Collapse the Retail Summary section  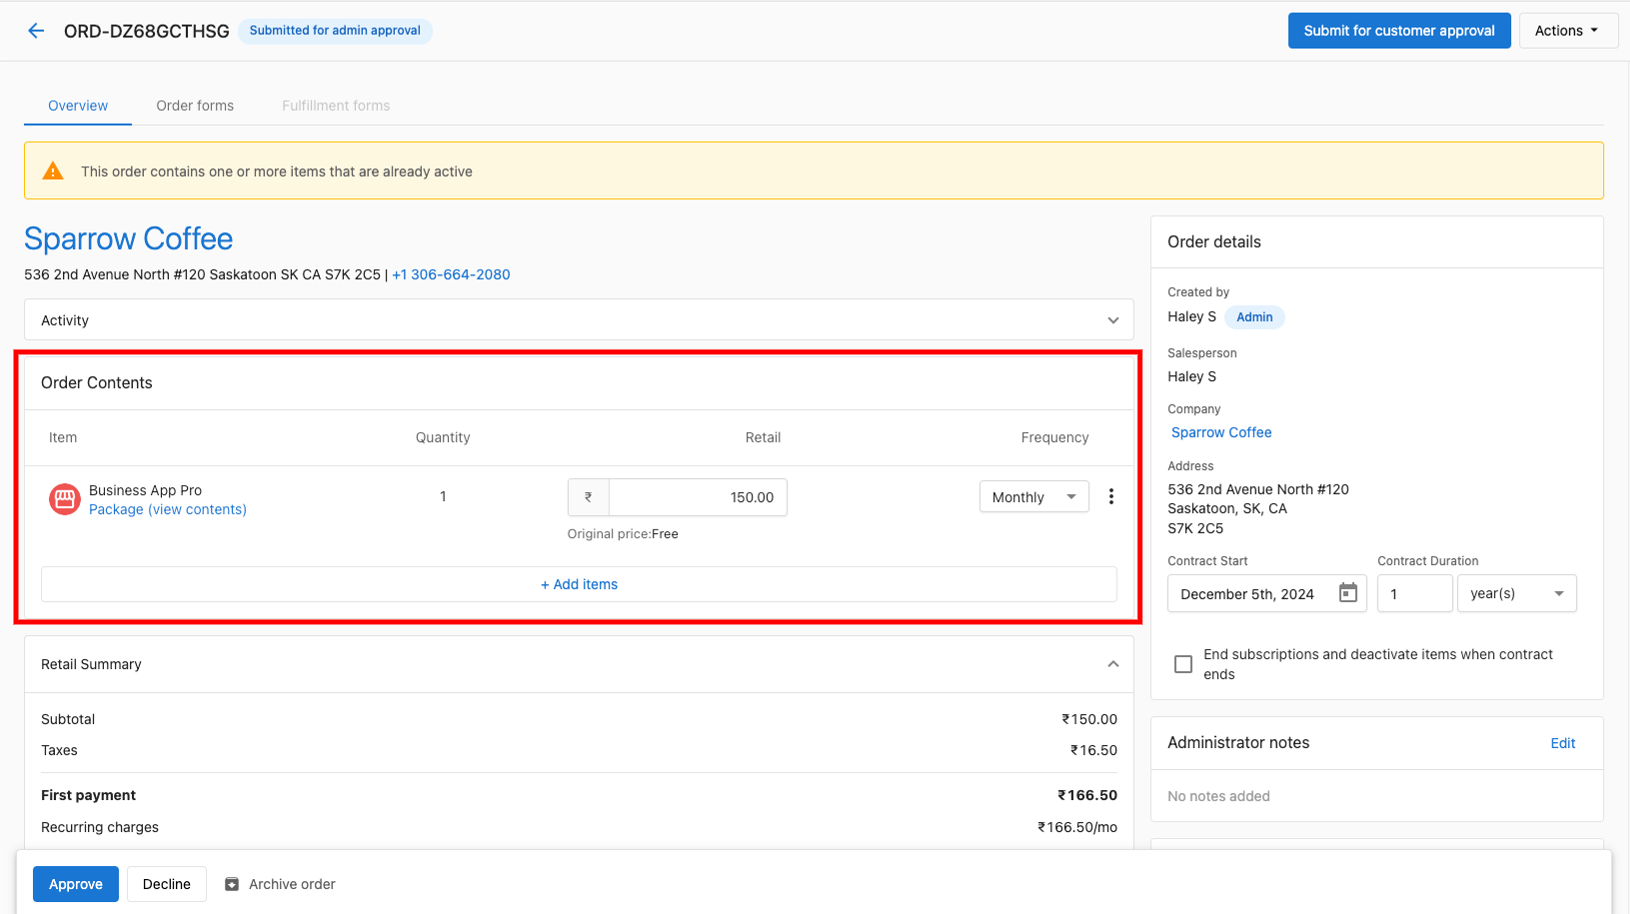click(1113, 664)
